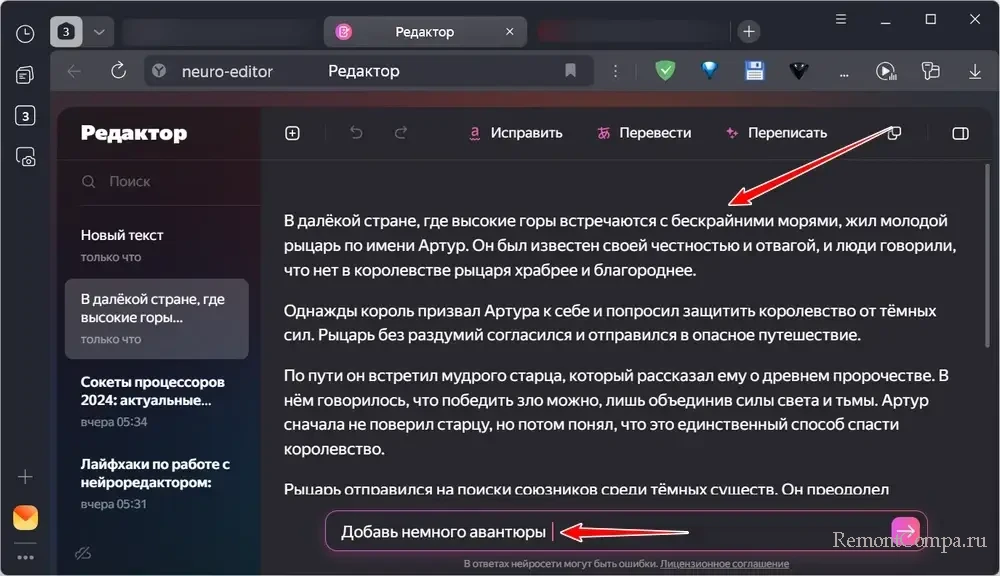Image resolution: width=1000 pixels, height=576 pixels.
Task: Open the browser downloads arrow icon
Action: (x=975, y=71)
